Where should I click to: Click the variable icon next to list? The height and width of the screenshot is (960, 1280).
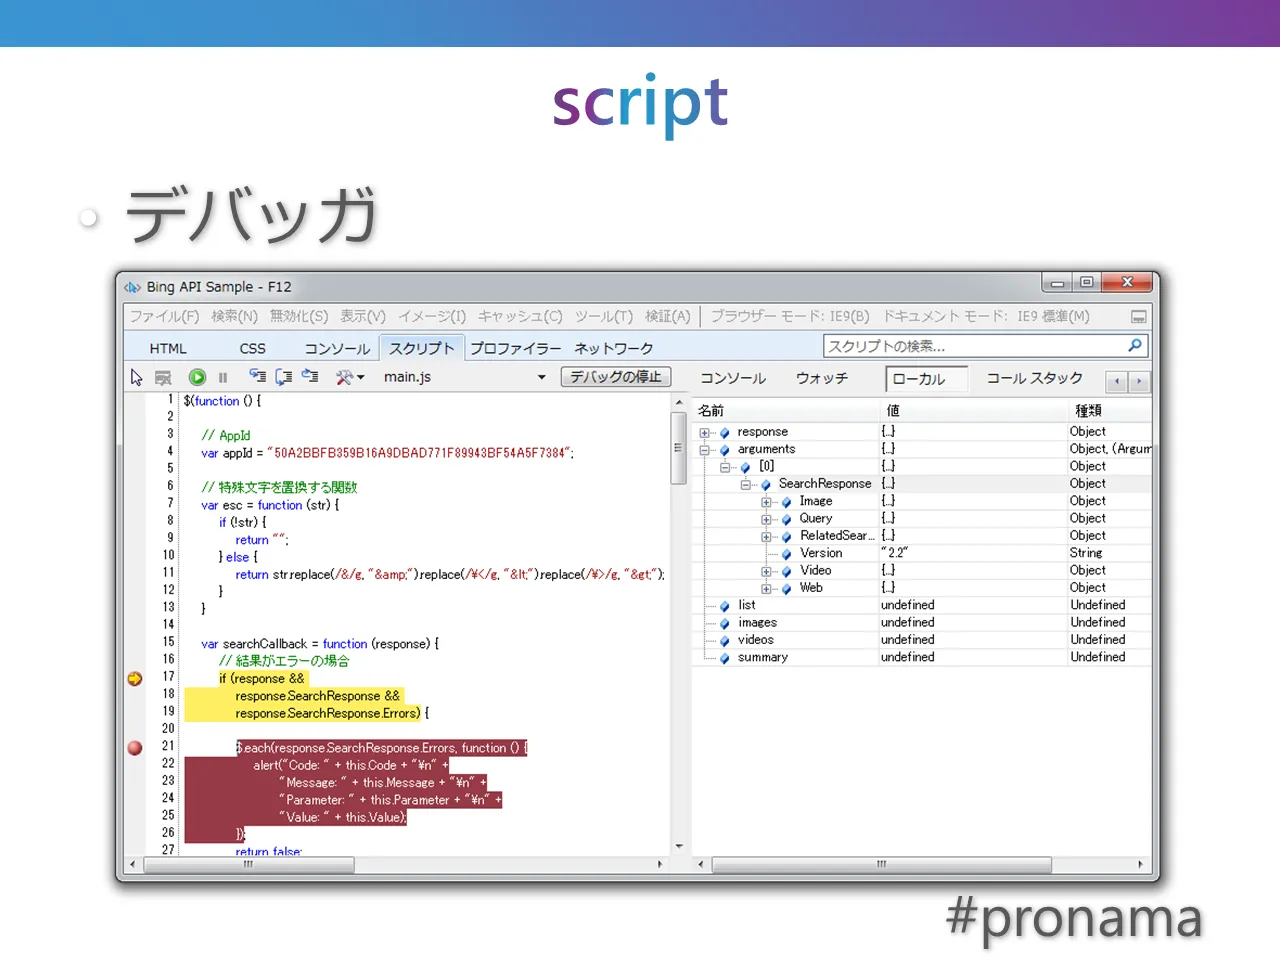725,606
